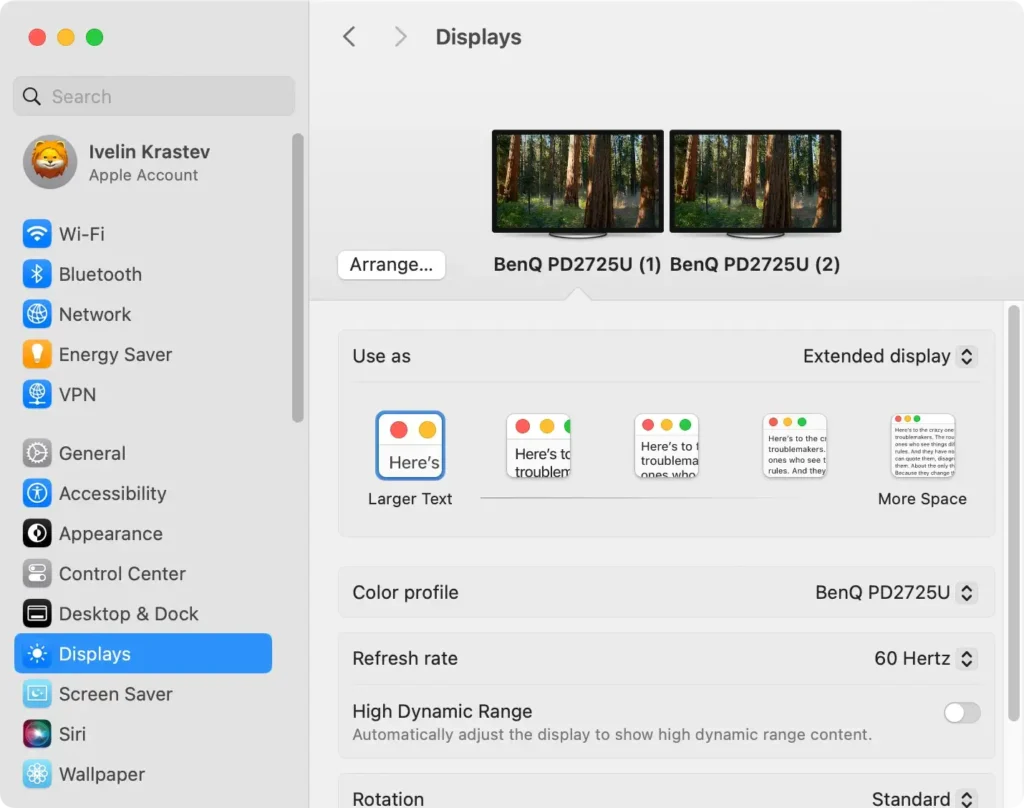
Task: Switch to Desktop & Dock settings
Action: [x=143, y=614]
